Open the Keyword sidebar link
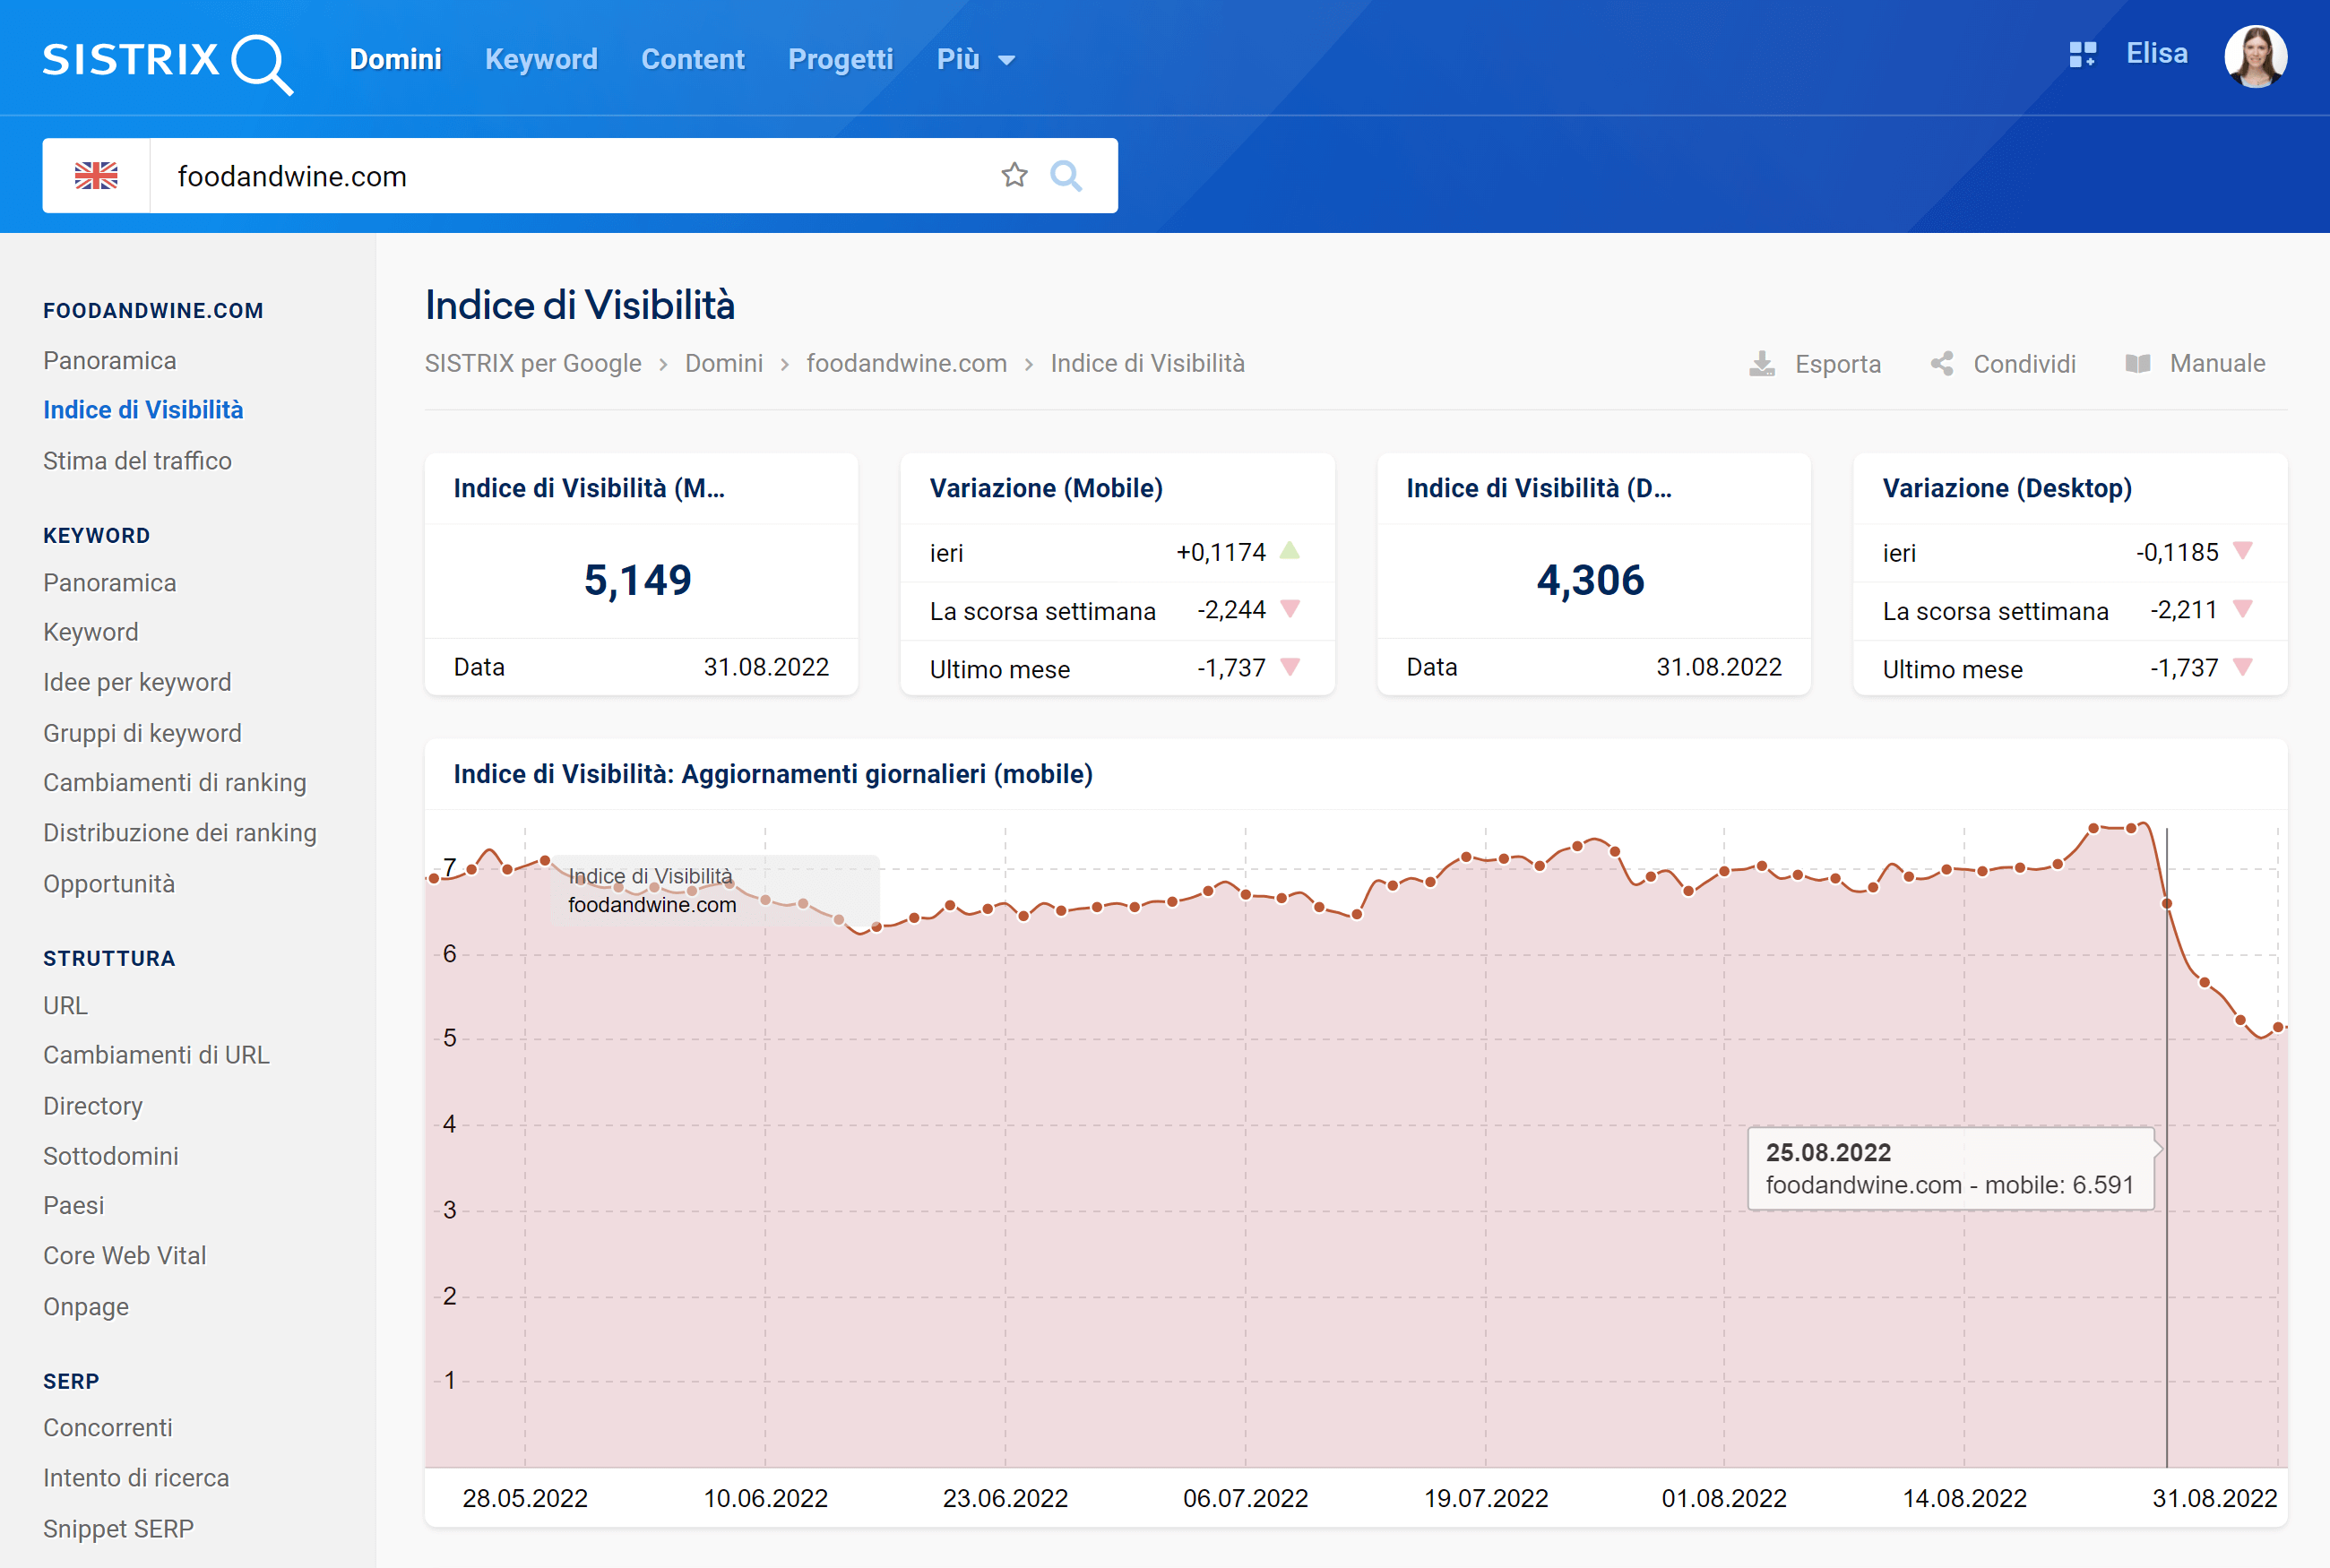 coord(91,632)
